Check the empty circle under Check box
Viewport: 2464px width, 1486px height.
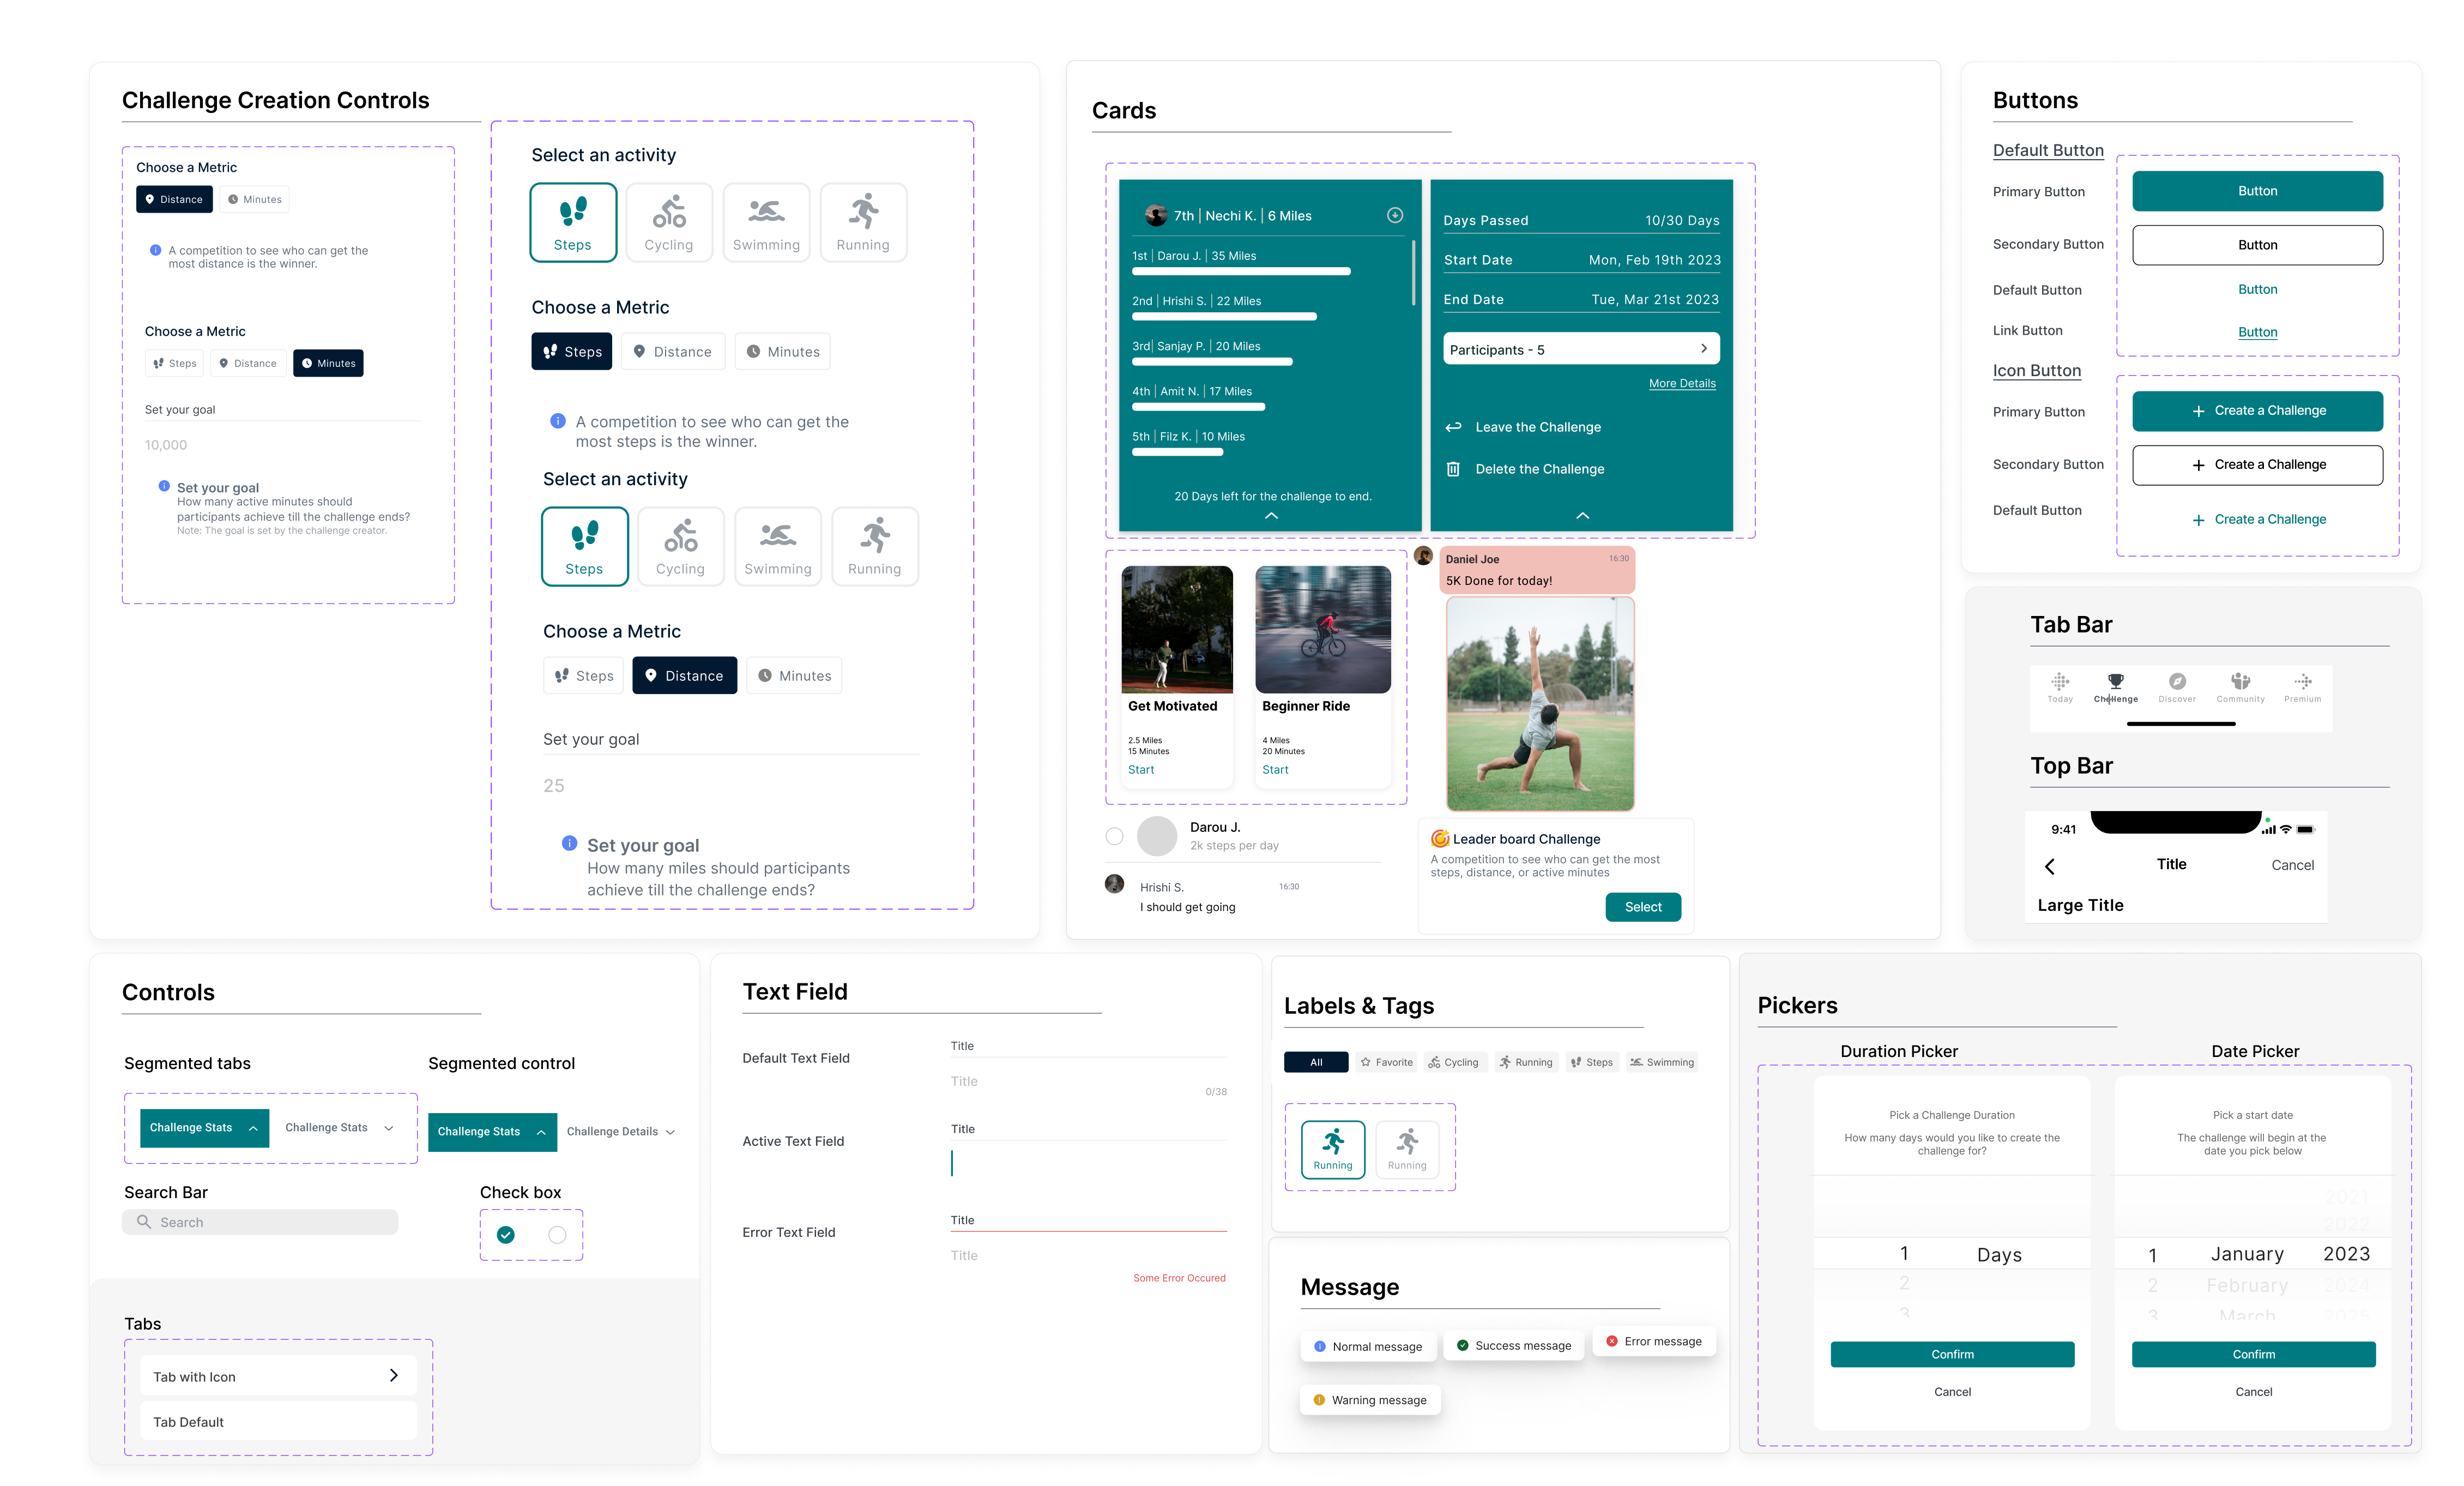point(557,1235)
